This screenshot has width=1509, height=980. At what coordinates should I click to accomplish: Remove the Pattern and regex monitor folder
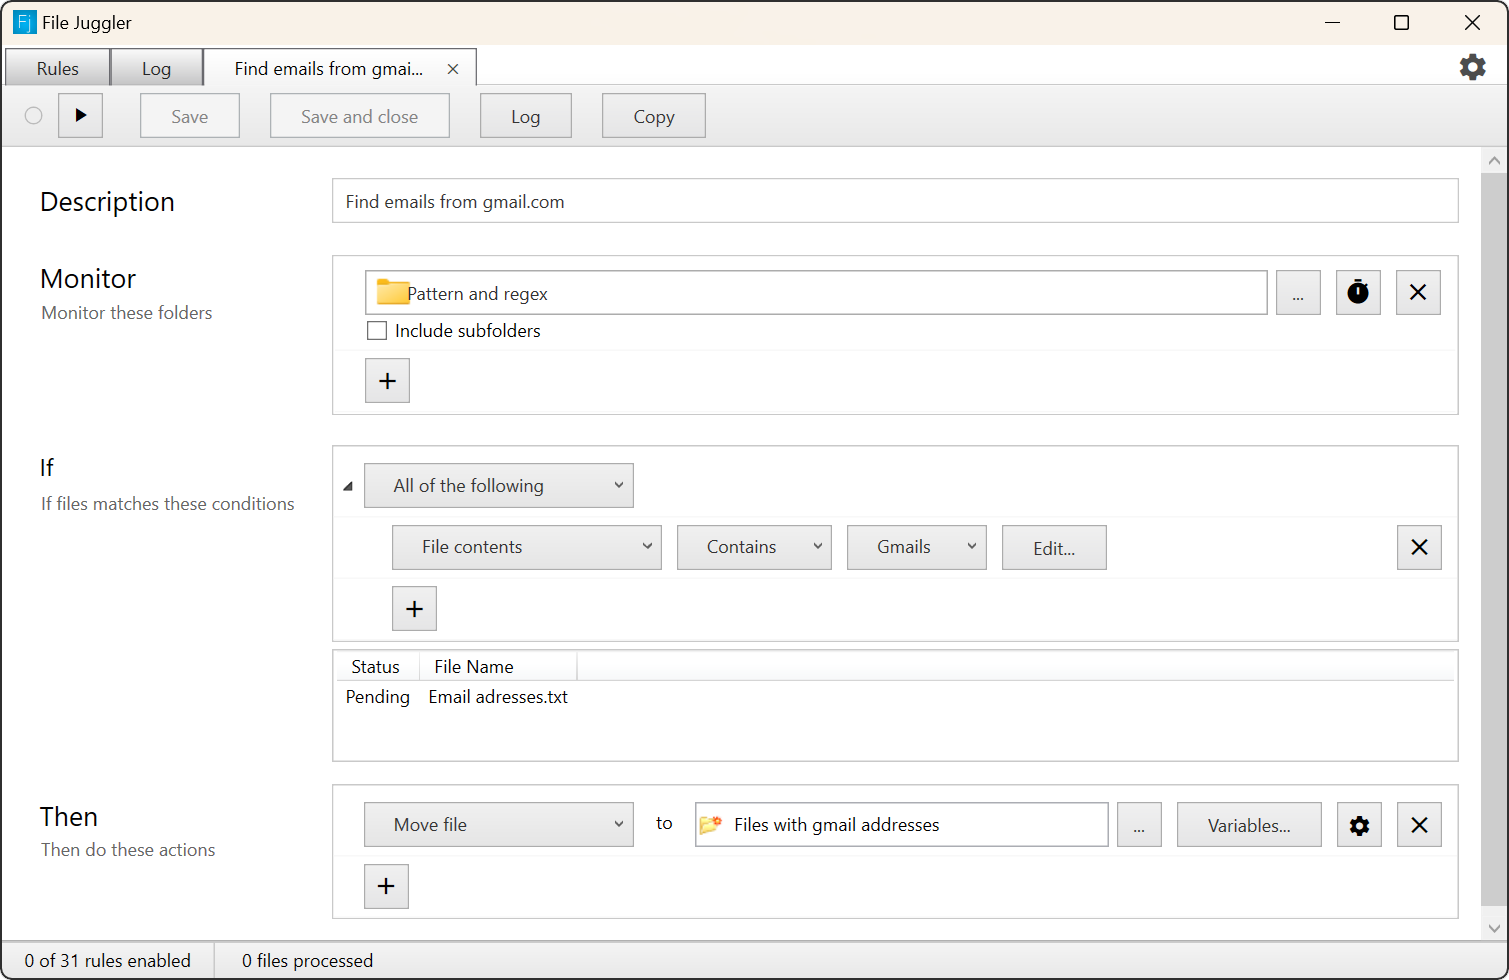1418,293
